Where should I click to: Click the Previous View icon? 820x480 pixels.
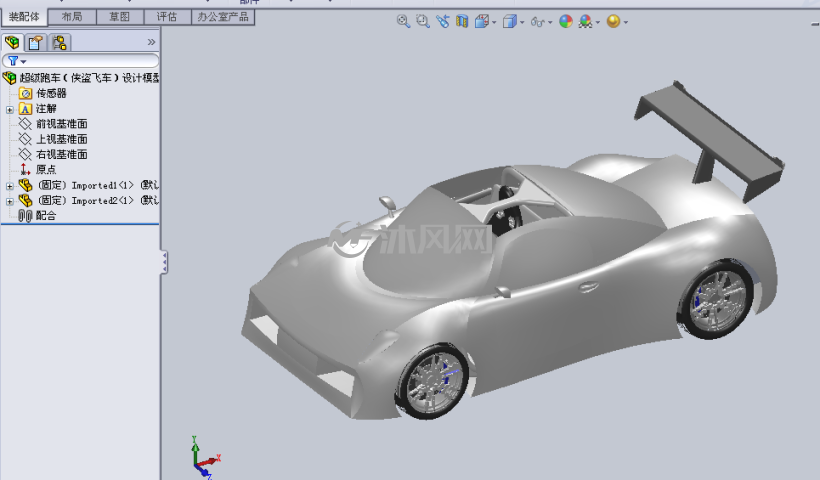pos(442,21)
